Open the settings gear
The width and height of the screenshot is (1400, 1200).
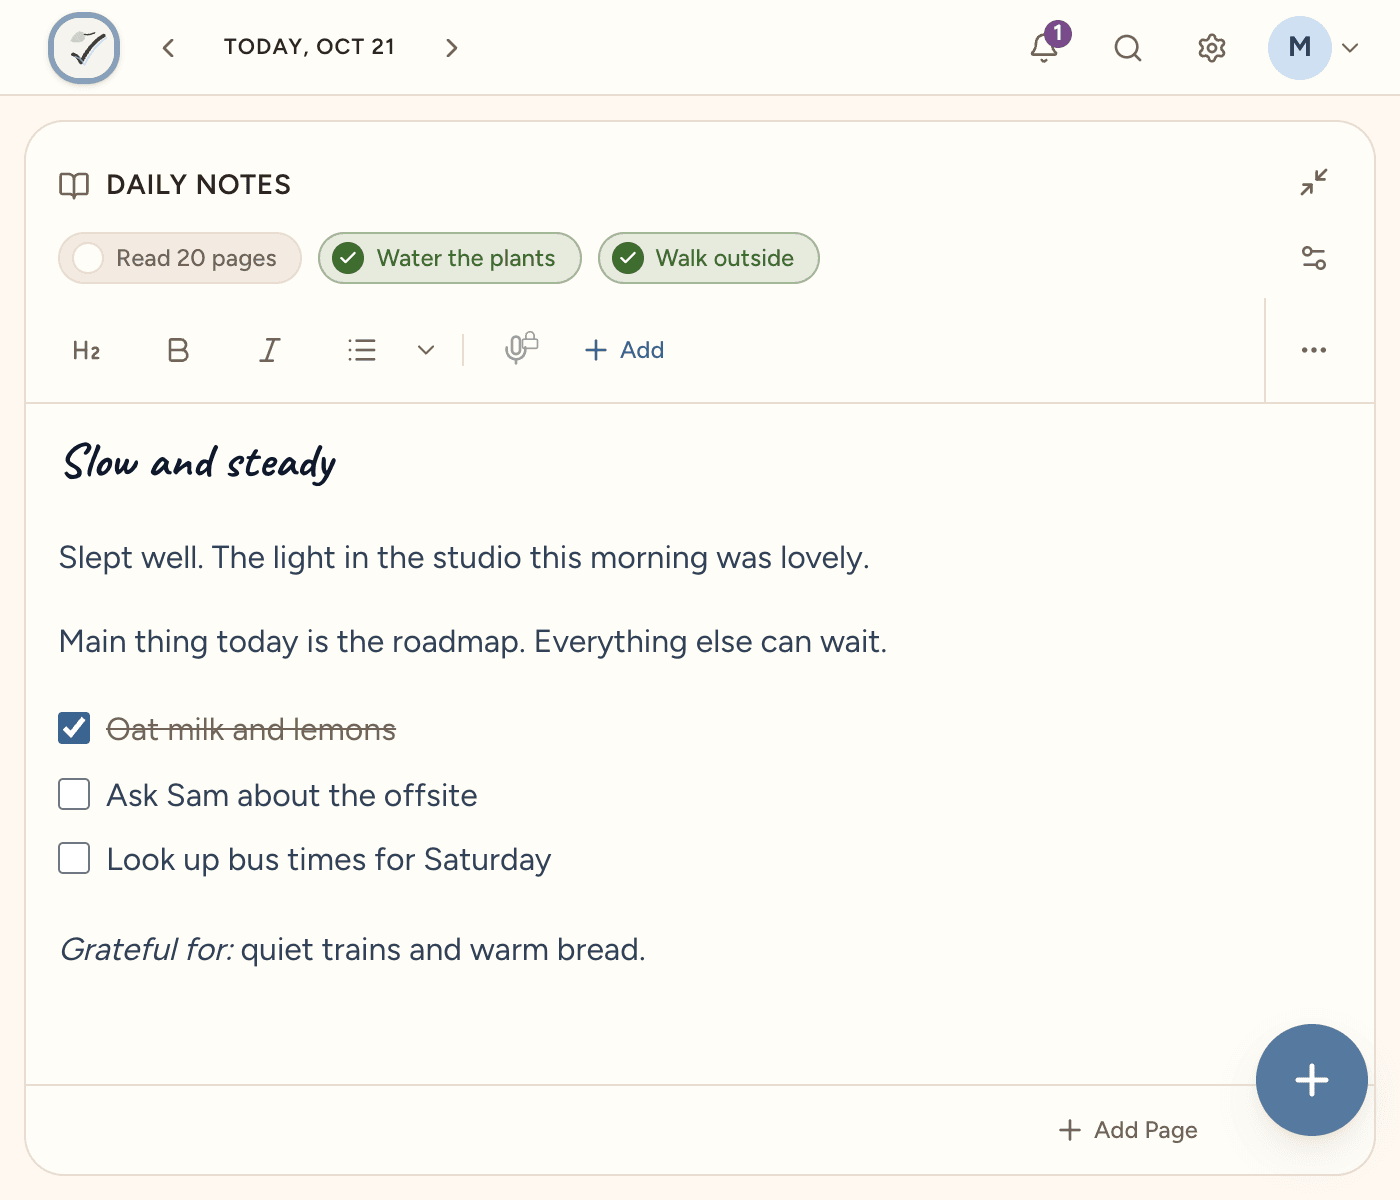click(1212, 48)
